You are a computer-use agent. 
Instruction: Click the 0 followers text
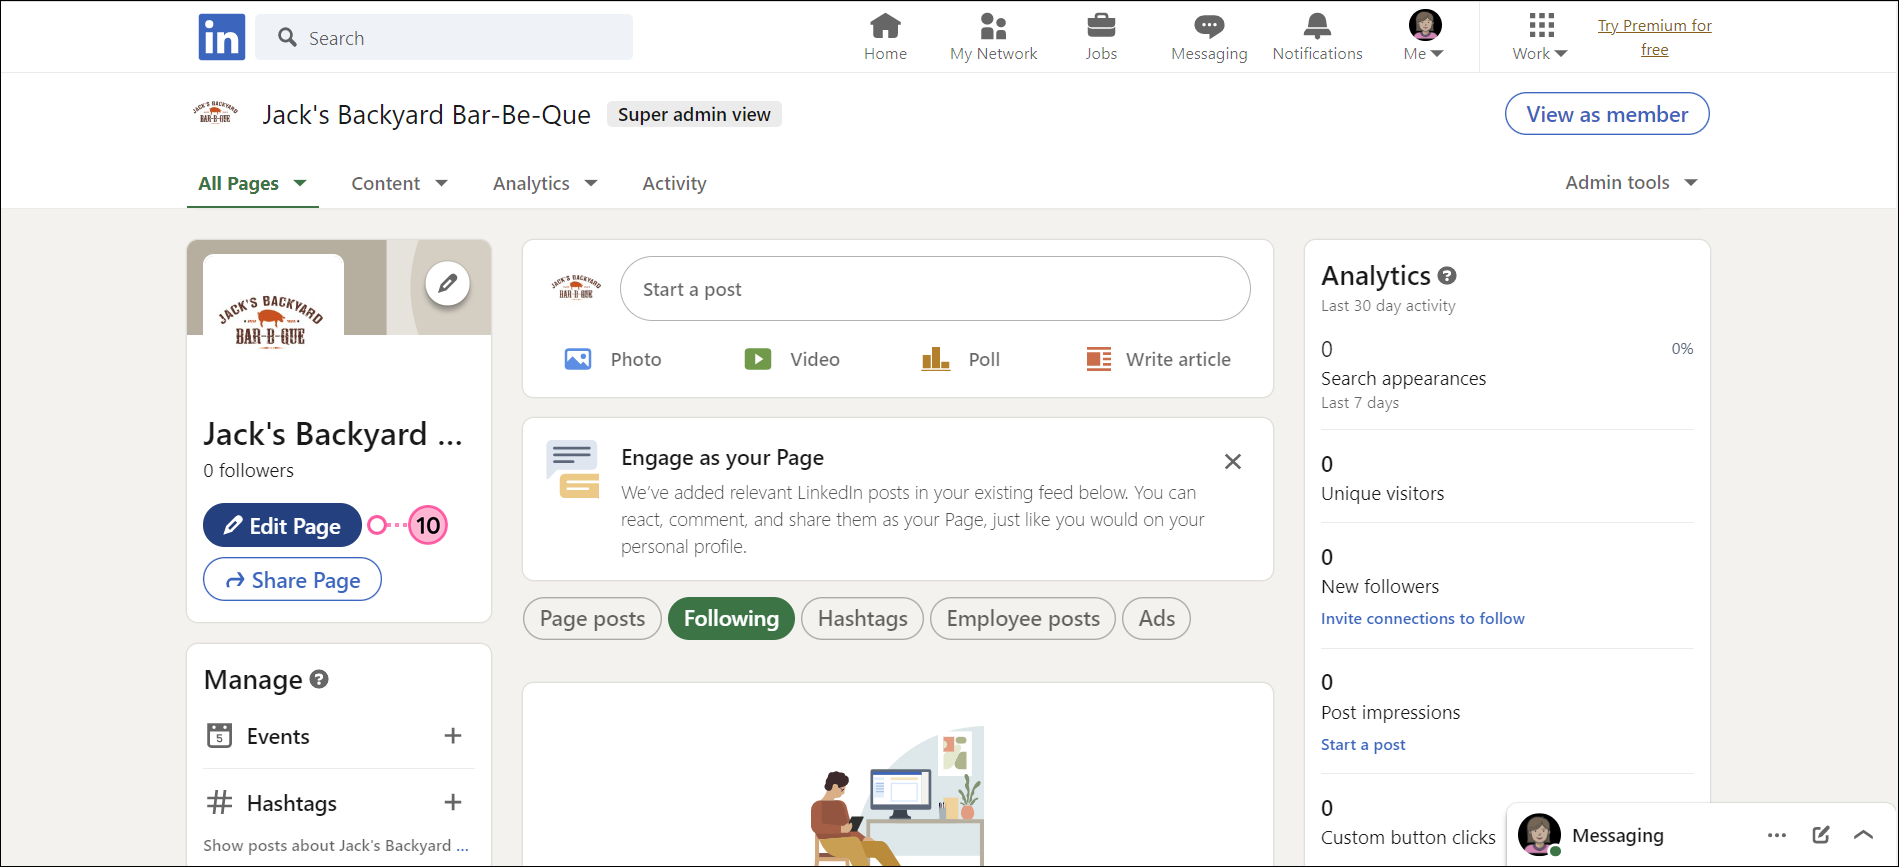point(248,470)
